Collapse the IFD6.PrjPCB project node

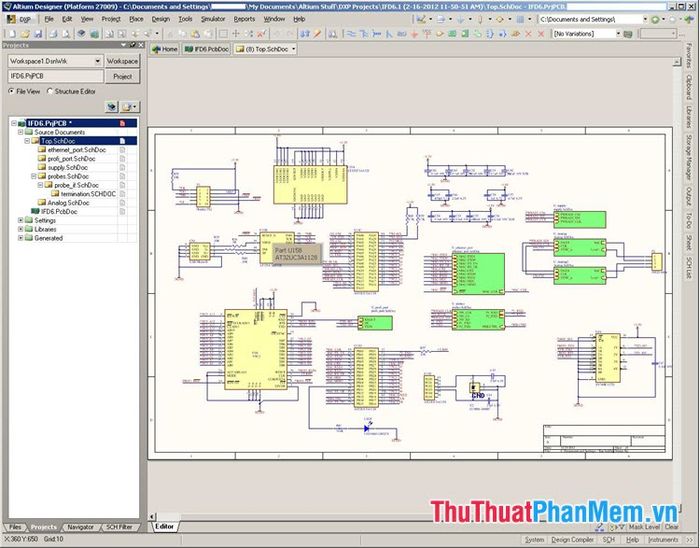(x=14, y=124)
